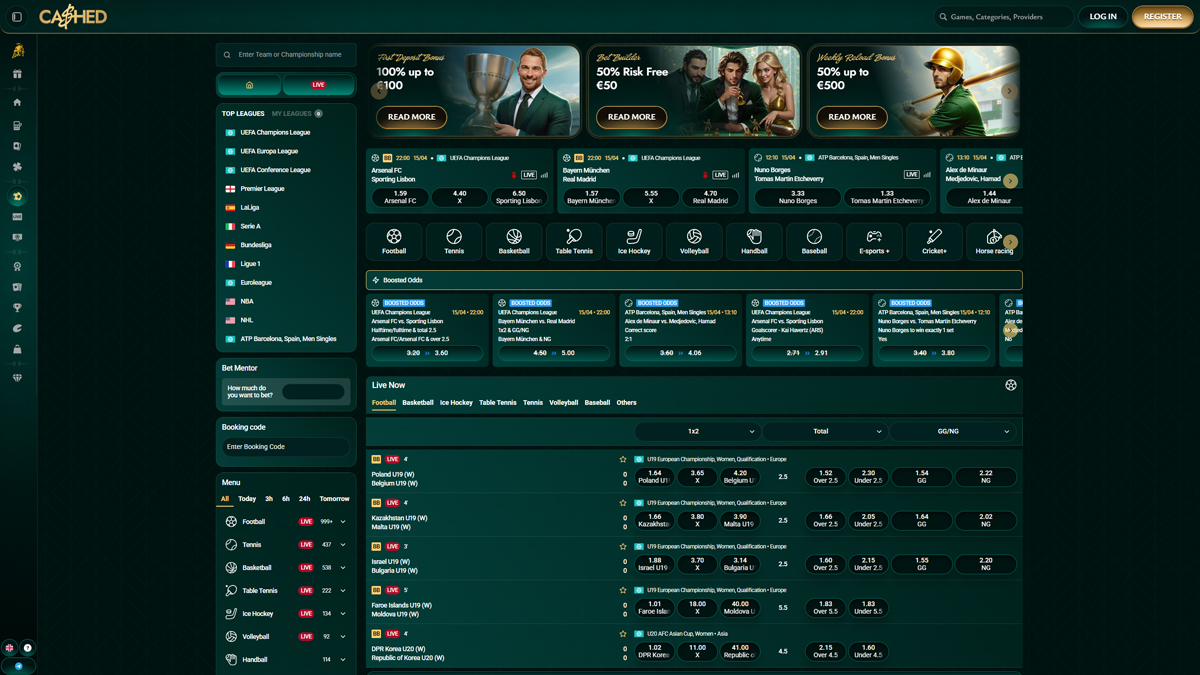Expand Table Tennis in the Menu list
1200x675 pixels.
click(x=343, y=591)
